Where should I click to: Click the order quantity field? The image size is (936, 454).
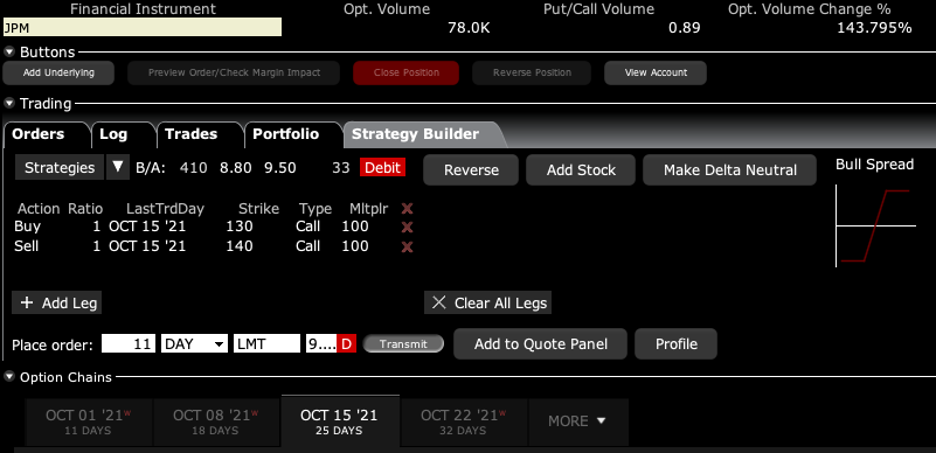coord(129,344)
